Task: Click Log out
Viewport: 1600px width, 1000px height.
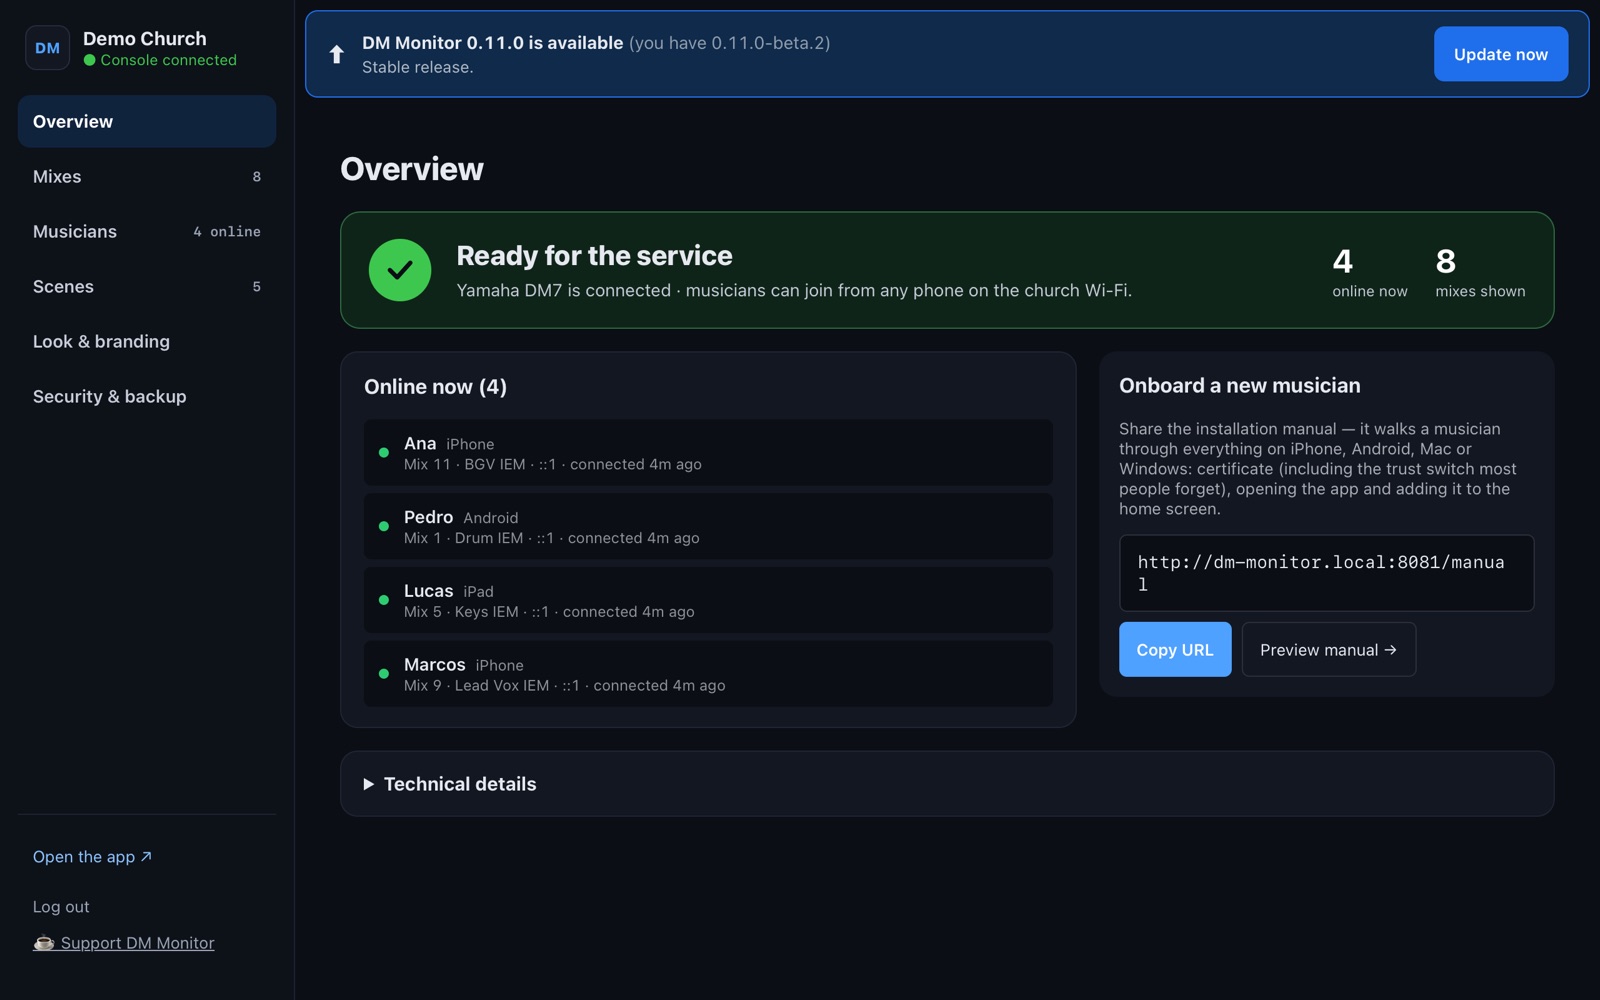Action: click(x=61, y=907)
